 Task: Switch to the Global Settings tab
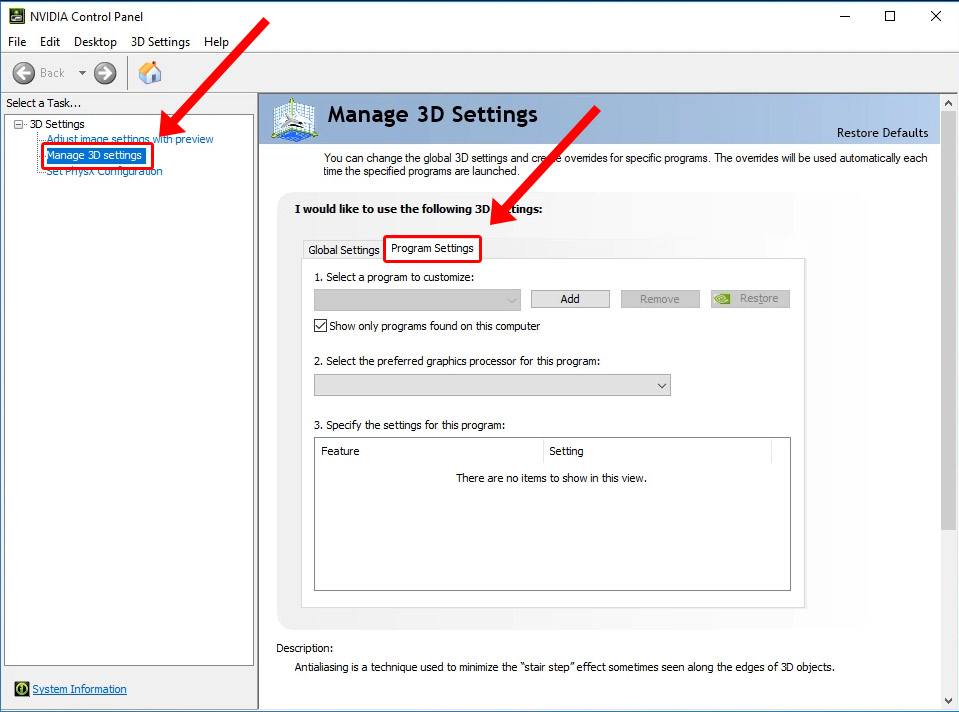tap(343, 250)
